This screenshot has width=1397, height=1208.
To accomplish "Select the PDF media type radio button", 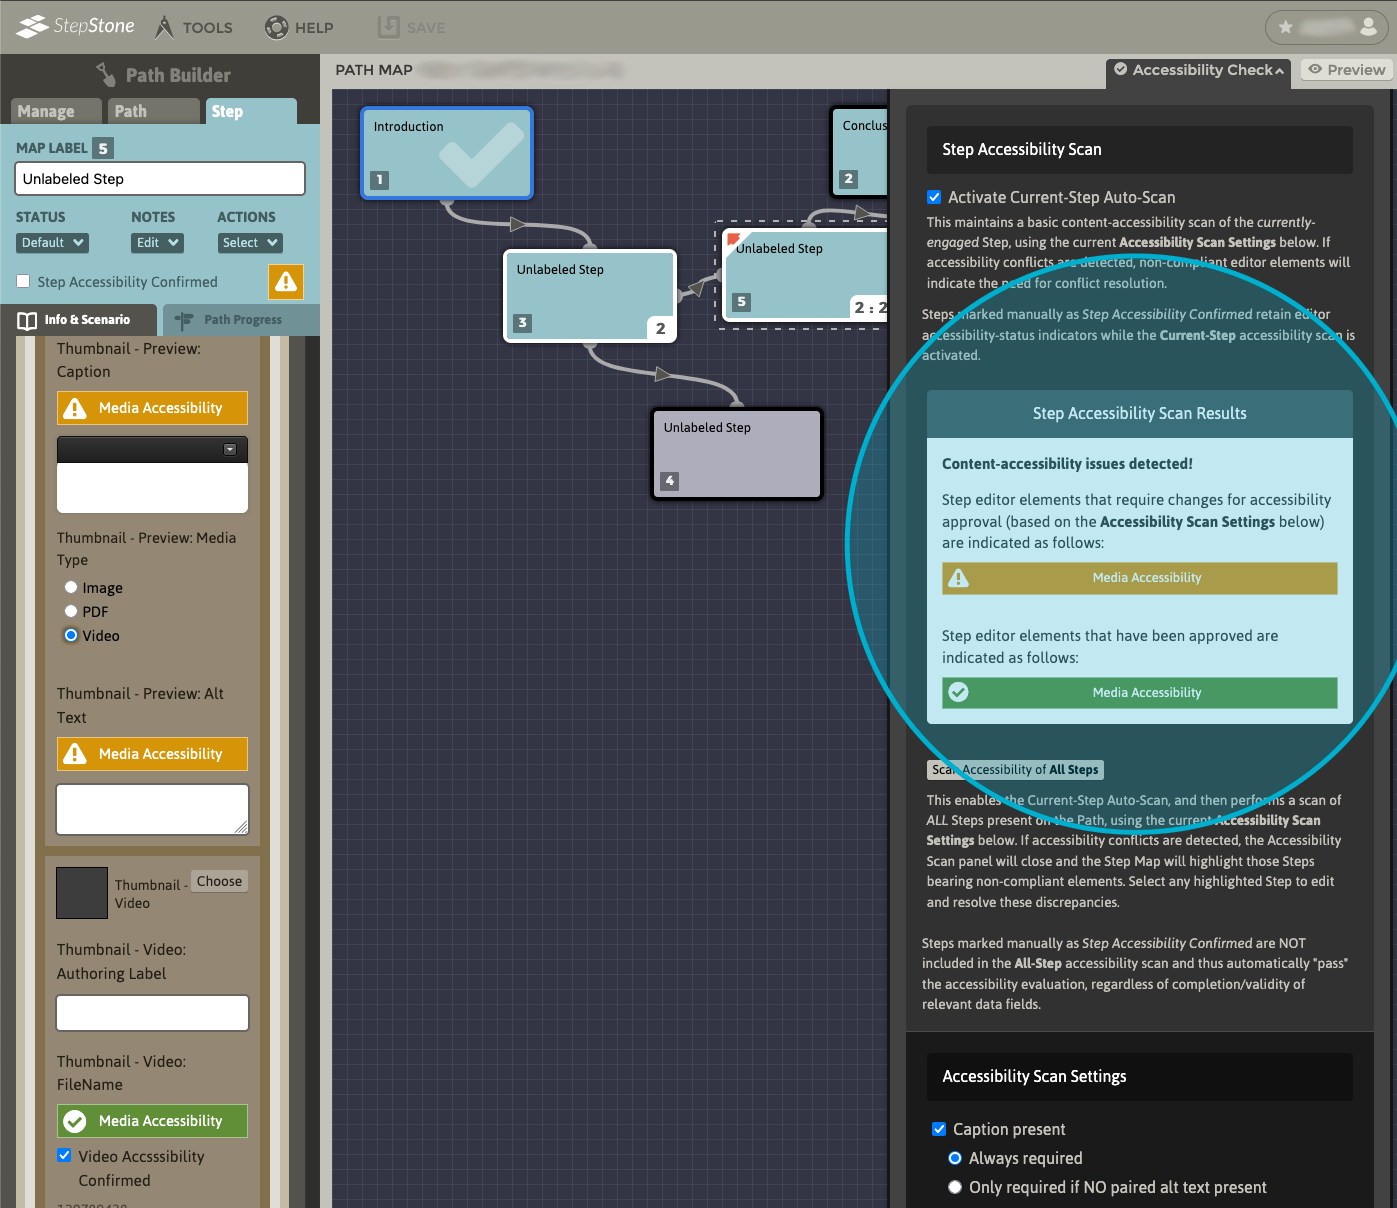I will (71, 611).
